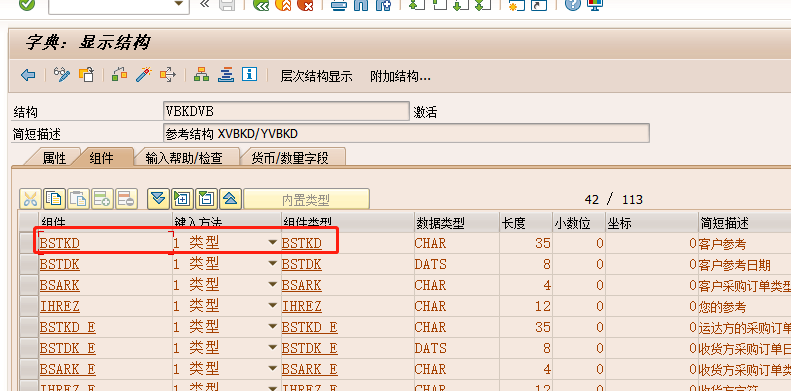The image size is (791, 391).
Task: Click the red Cancel icon
Action: tap(305, 5)
